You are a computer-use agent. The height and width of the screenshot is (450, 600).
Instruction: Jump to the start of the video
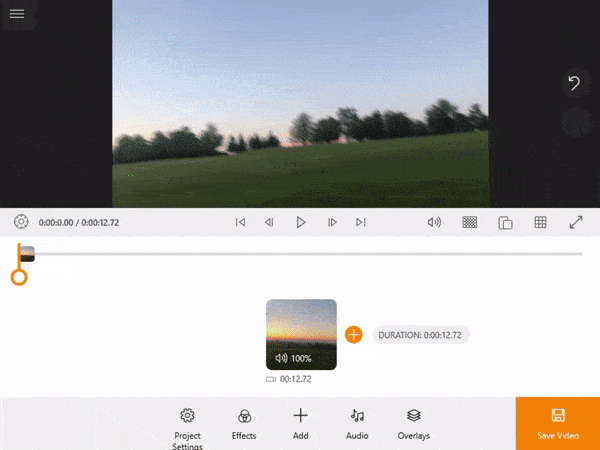(x=240, y=222)
